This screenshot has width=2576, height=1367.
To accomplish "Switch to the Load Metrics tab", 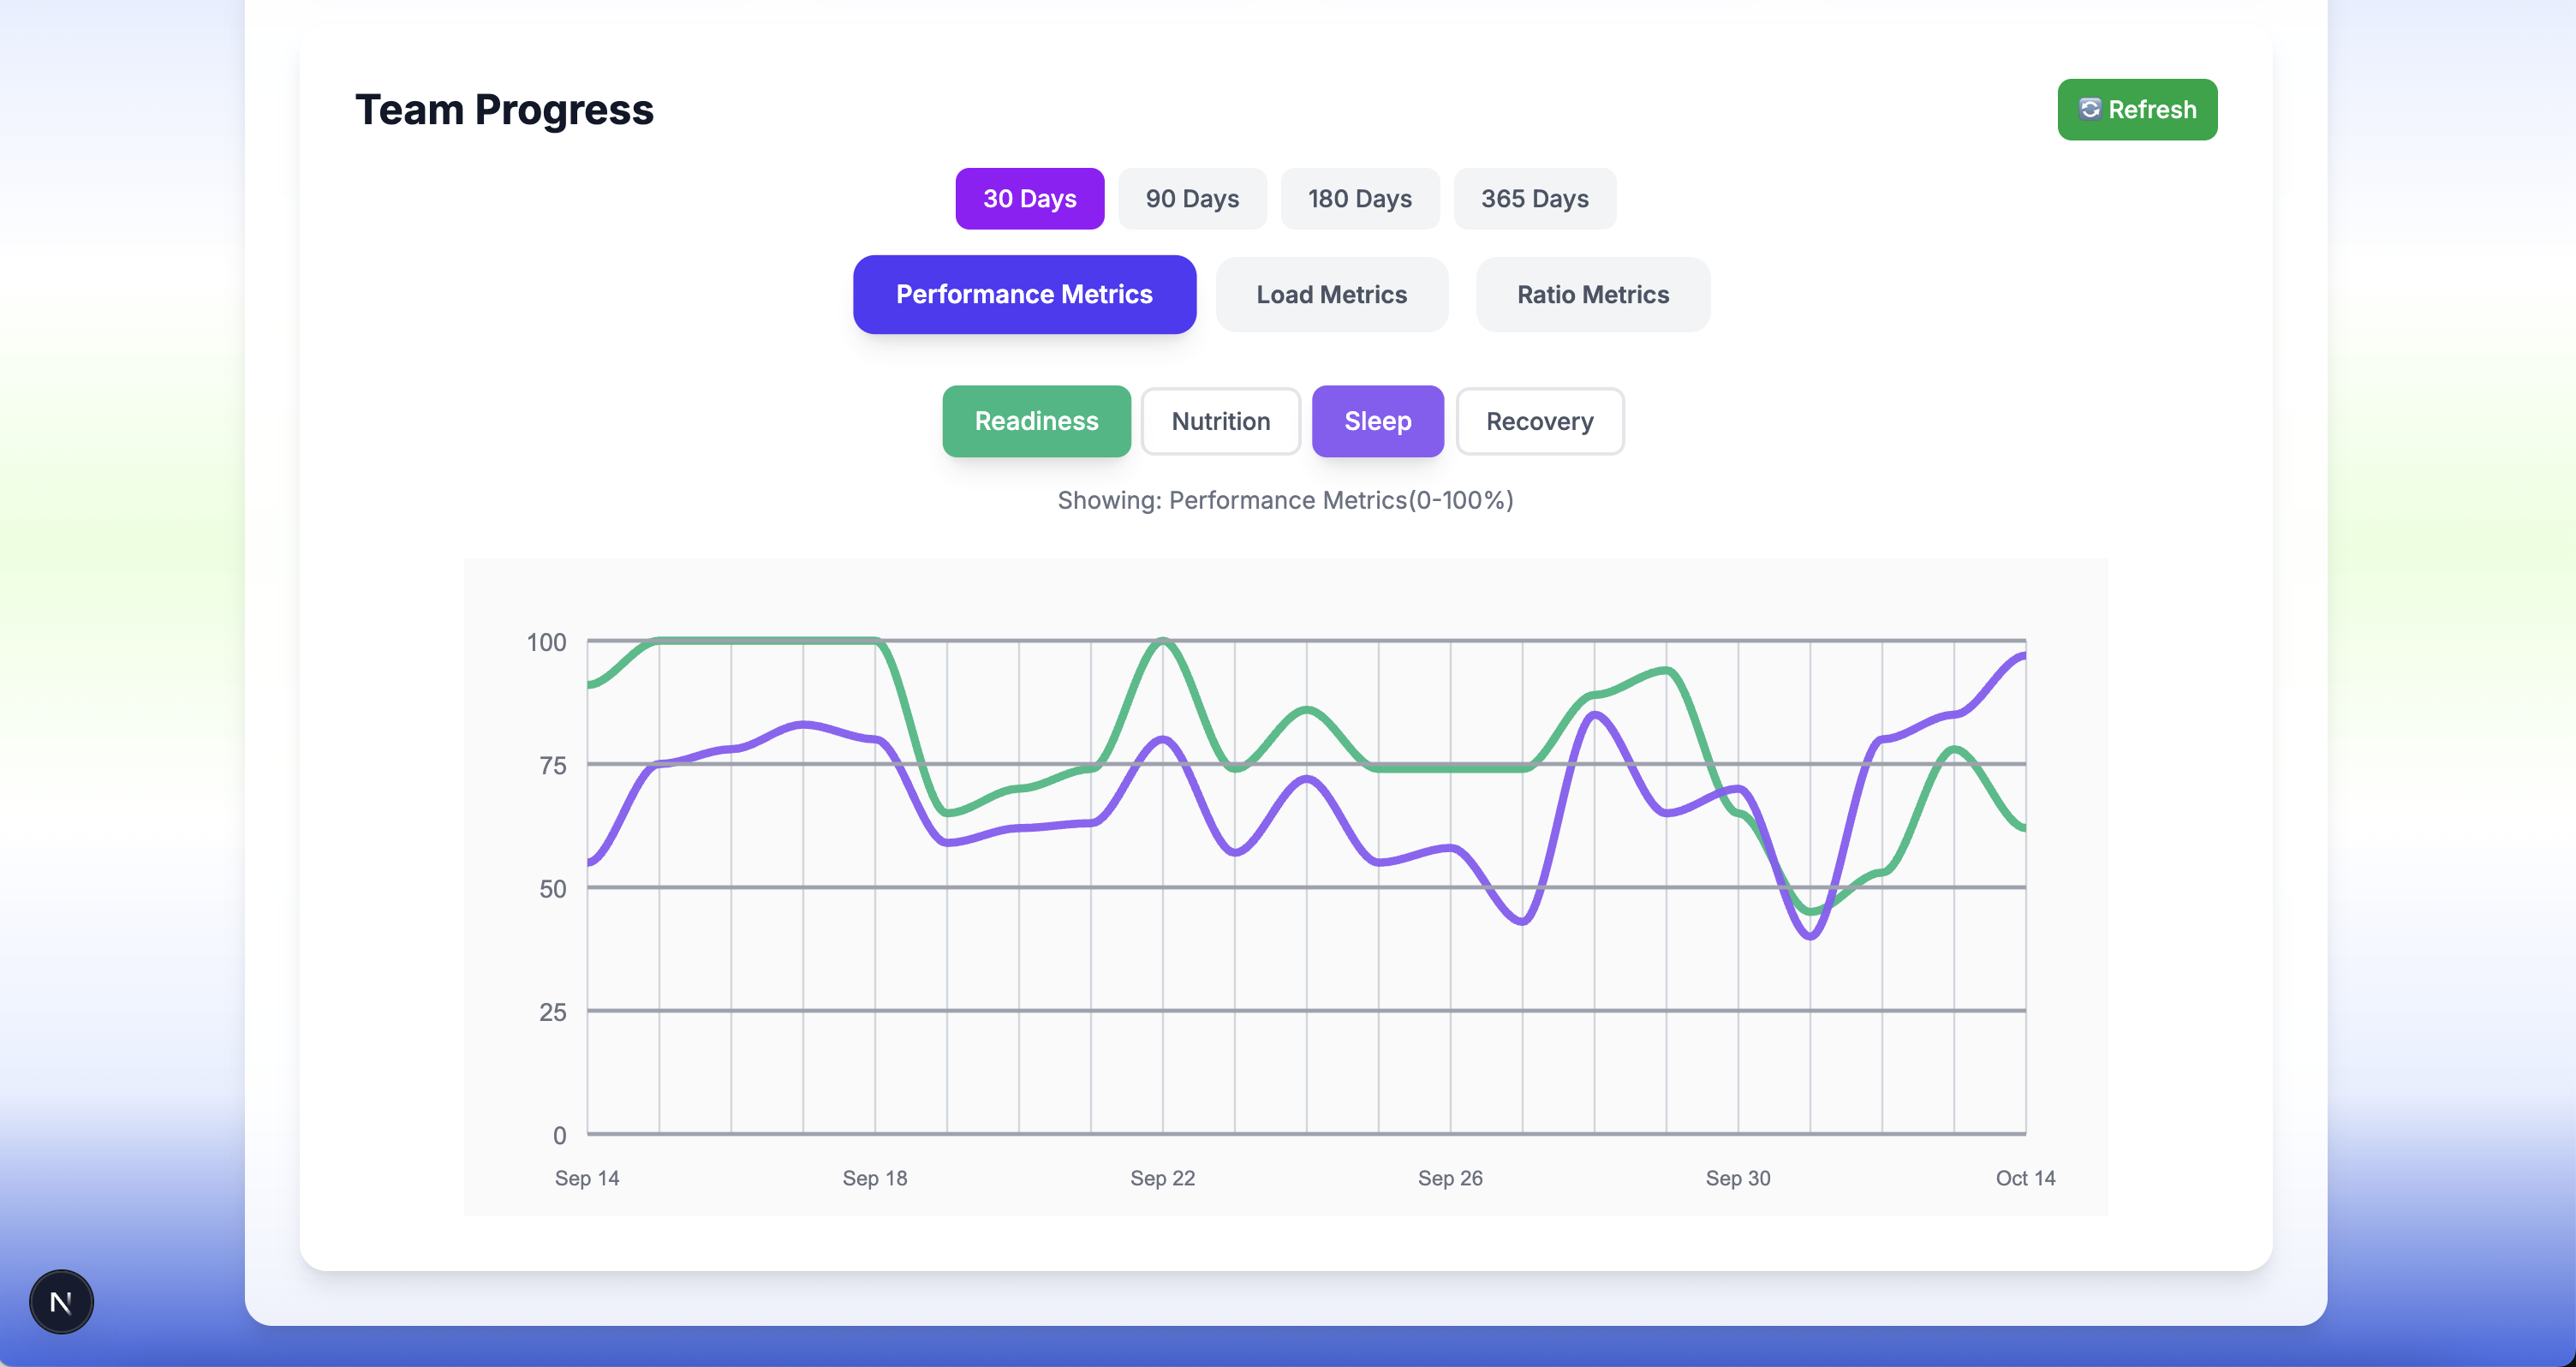I will [x=1331, y=294].
